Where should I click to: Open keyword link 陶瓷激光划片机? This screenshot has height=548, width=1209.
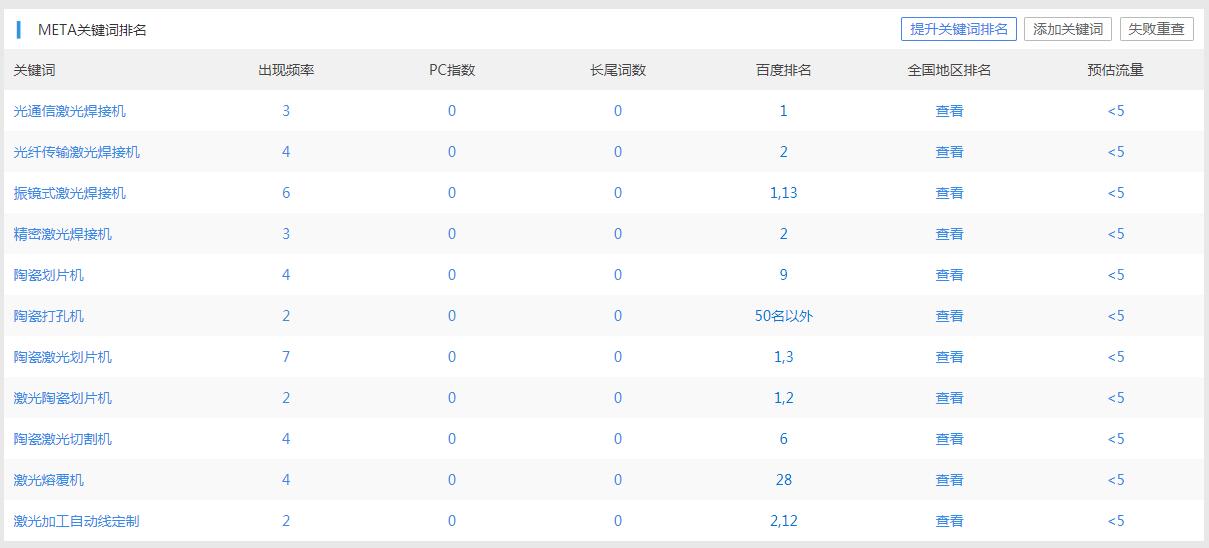pos(63,357)
